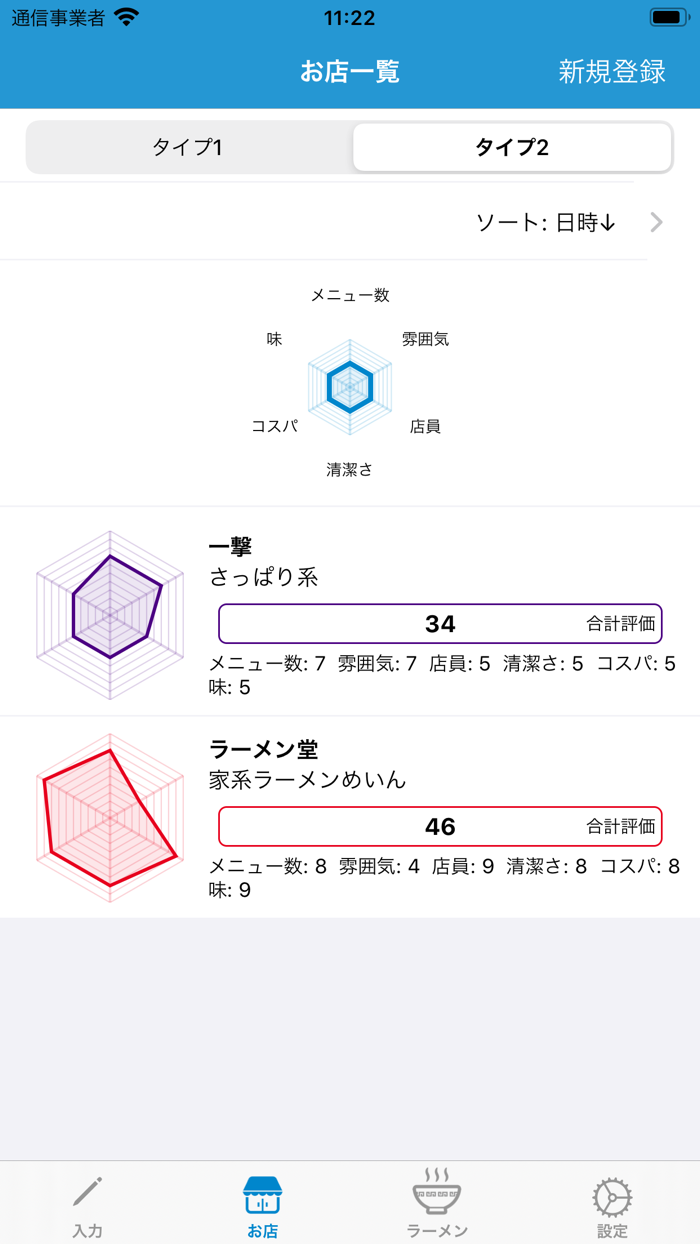This screenshot has height=1244, width=700.
Task: Expand sort options chevron arrow
Action: (656, 222)
